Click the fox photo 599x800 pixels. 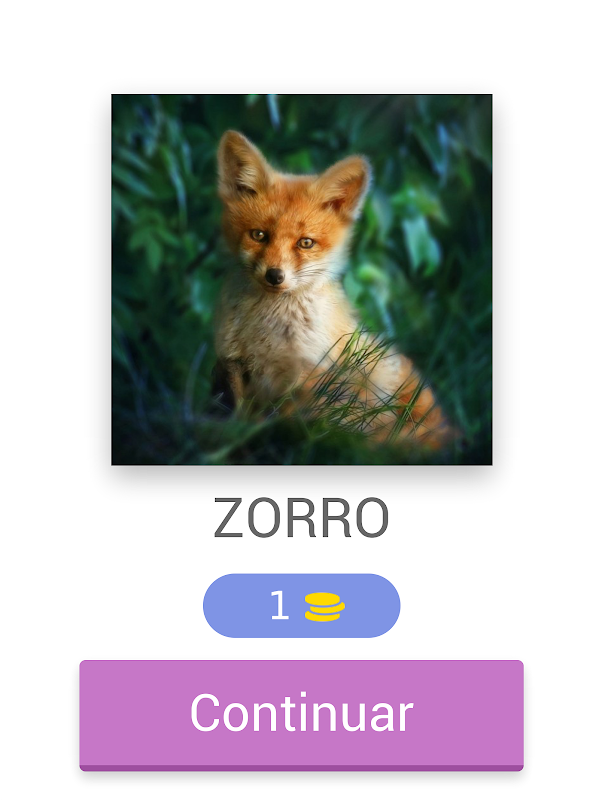[x=302, y=279]
